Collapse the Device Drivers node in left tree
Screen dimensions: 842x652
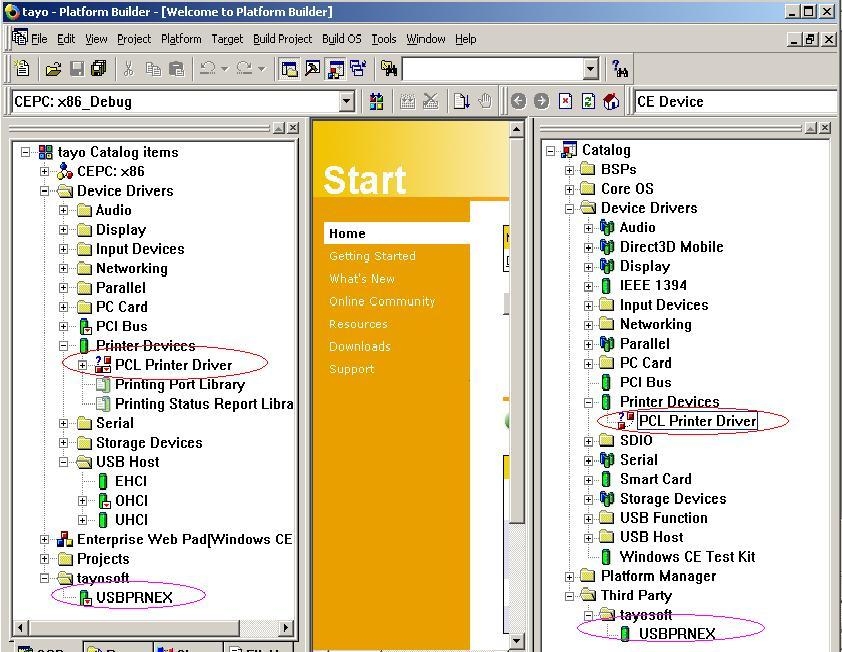[x=45, y=191]
